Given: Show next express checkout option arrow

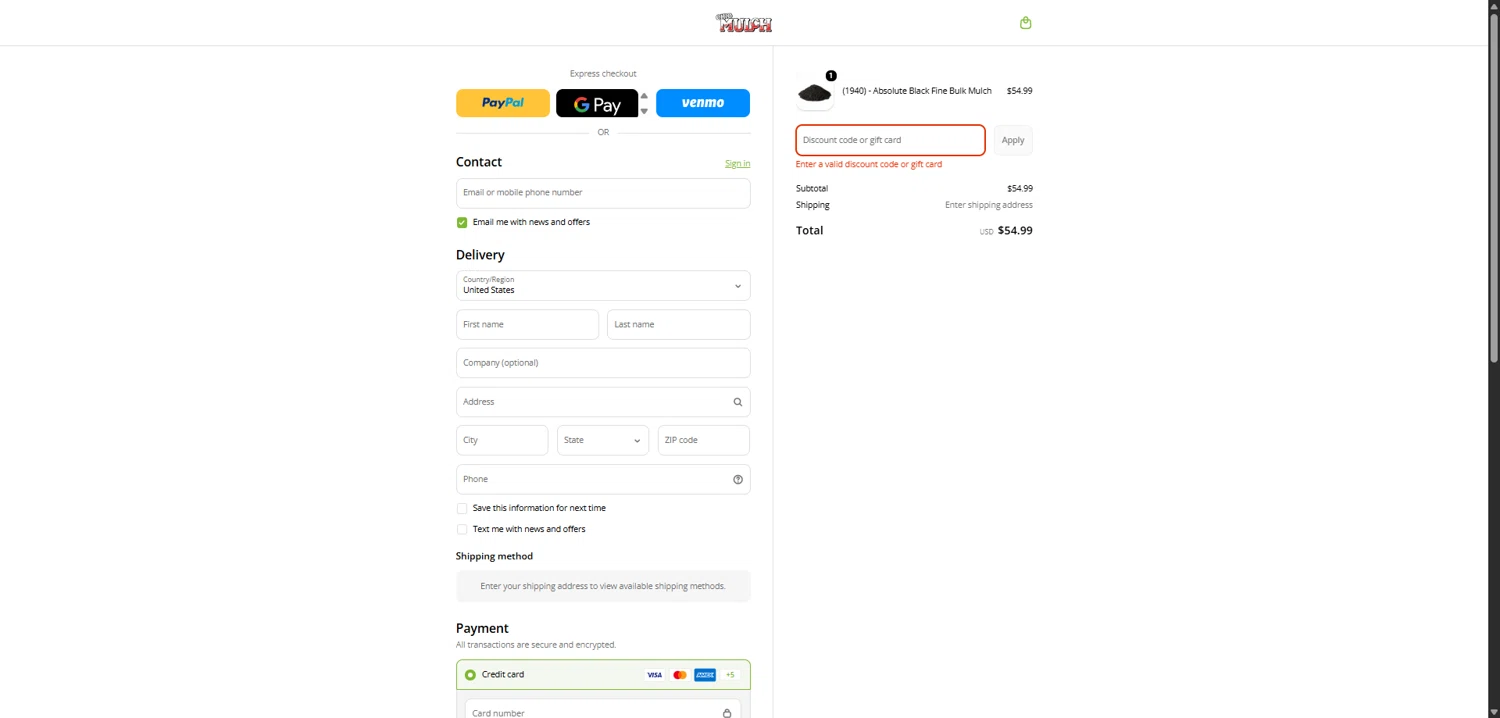Looking at the screenshot, I should tap(644, 111).
